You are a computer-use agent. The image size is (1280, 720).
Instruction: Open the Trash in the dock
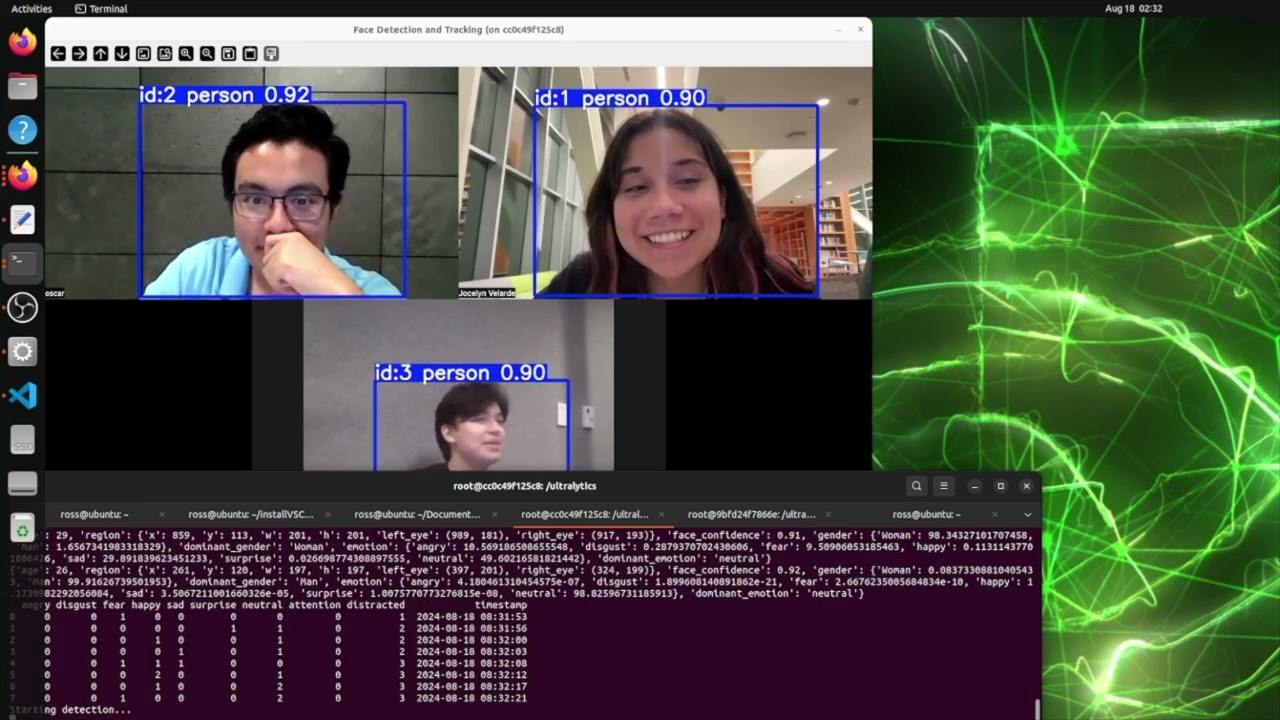(22, 529)
